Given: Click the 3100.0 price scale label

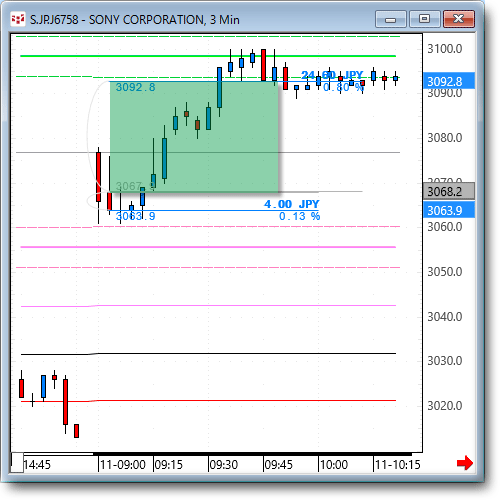Looking at the screenshot, I should [445, 49].
